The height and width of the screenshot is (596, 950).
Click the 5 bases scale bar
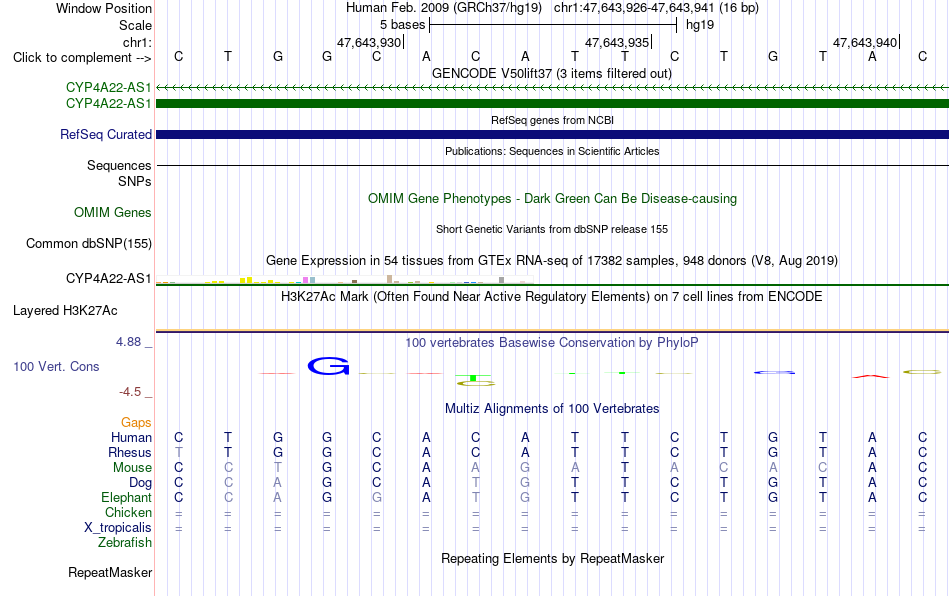(x=553, y=25)
